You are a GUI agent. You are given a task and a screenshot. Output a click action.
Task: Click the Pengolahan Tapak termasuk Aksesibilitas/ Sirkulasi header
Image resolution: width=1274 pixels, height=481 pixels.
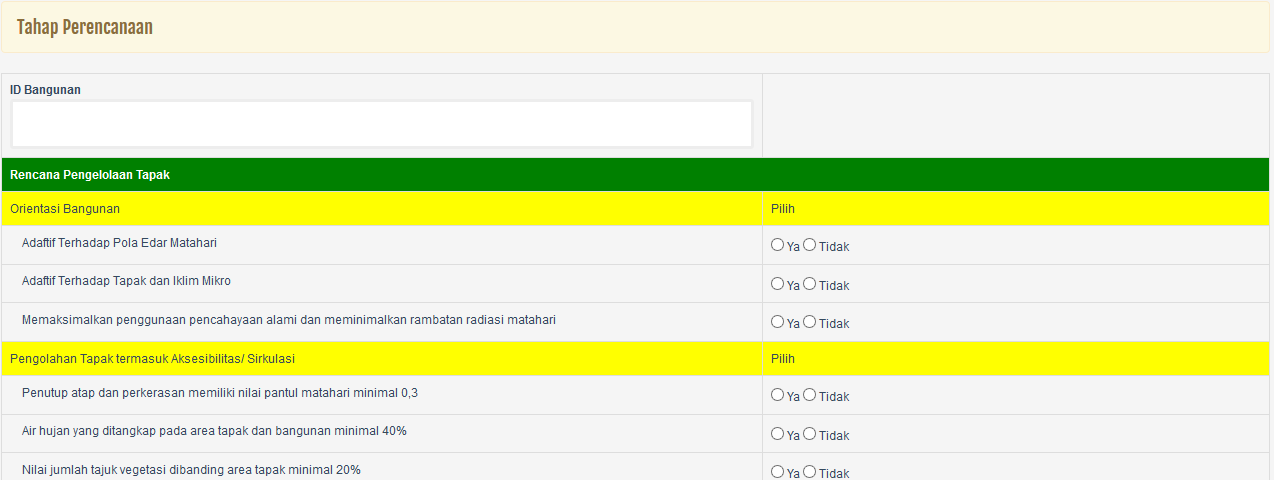[152, 358]
